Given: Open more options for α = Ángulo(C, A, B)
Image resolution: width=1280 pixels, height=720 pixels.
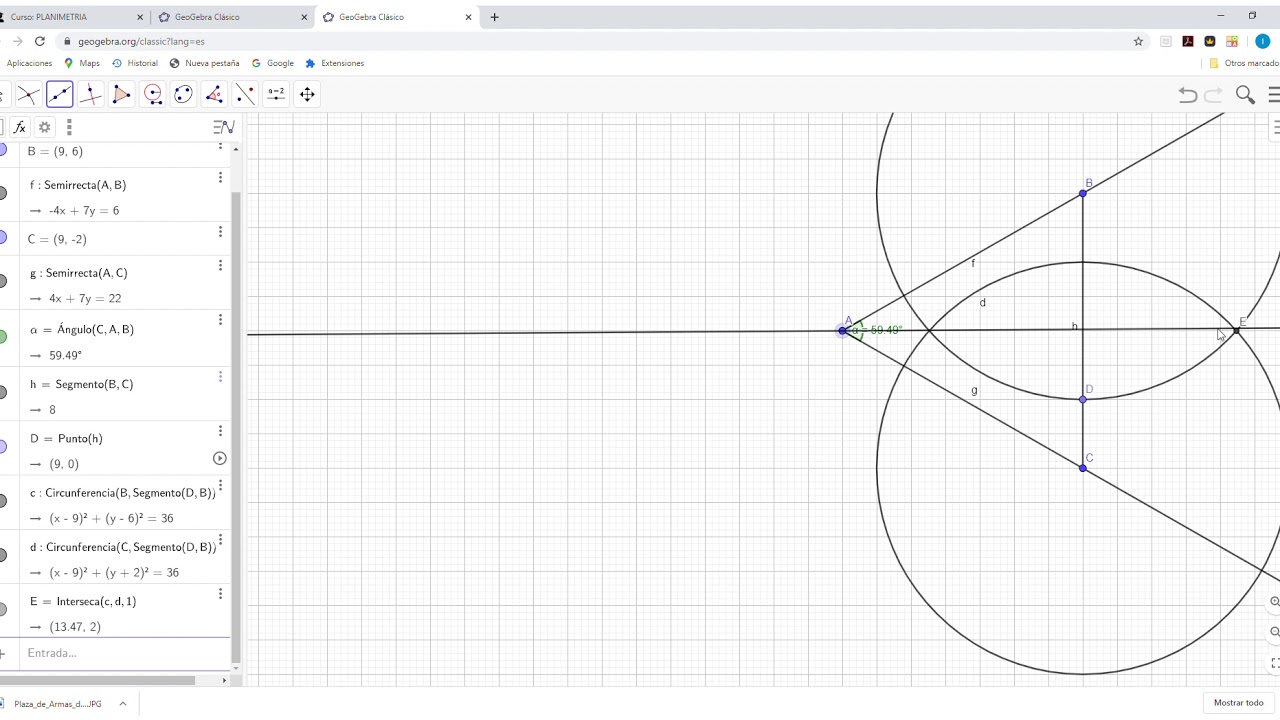Looking at the screenshot, I should pos(220,320).
